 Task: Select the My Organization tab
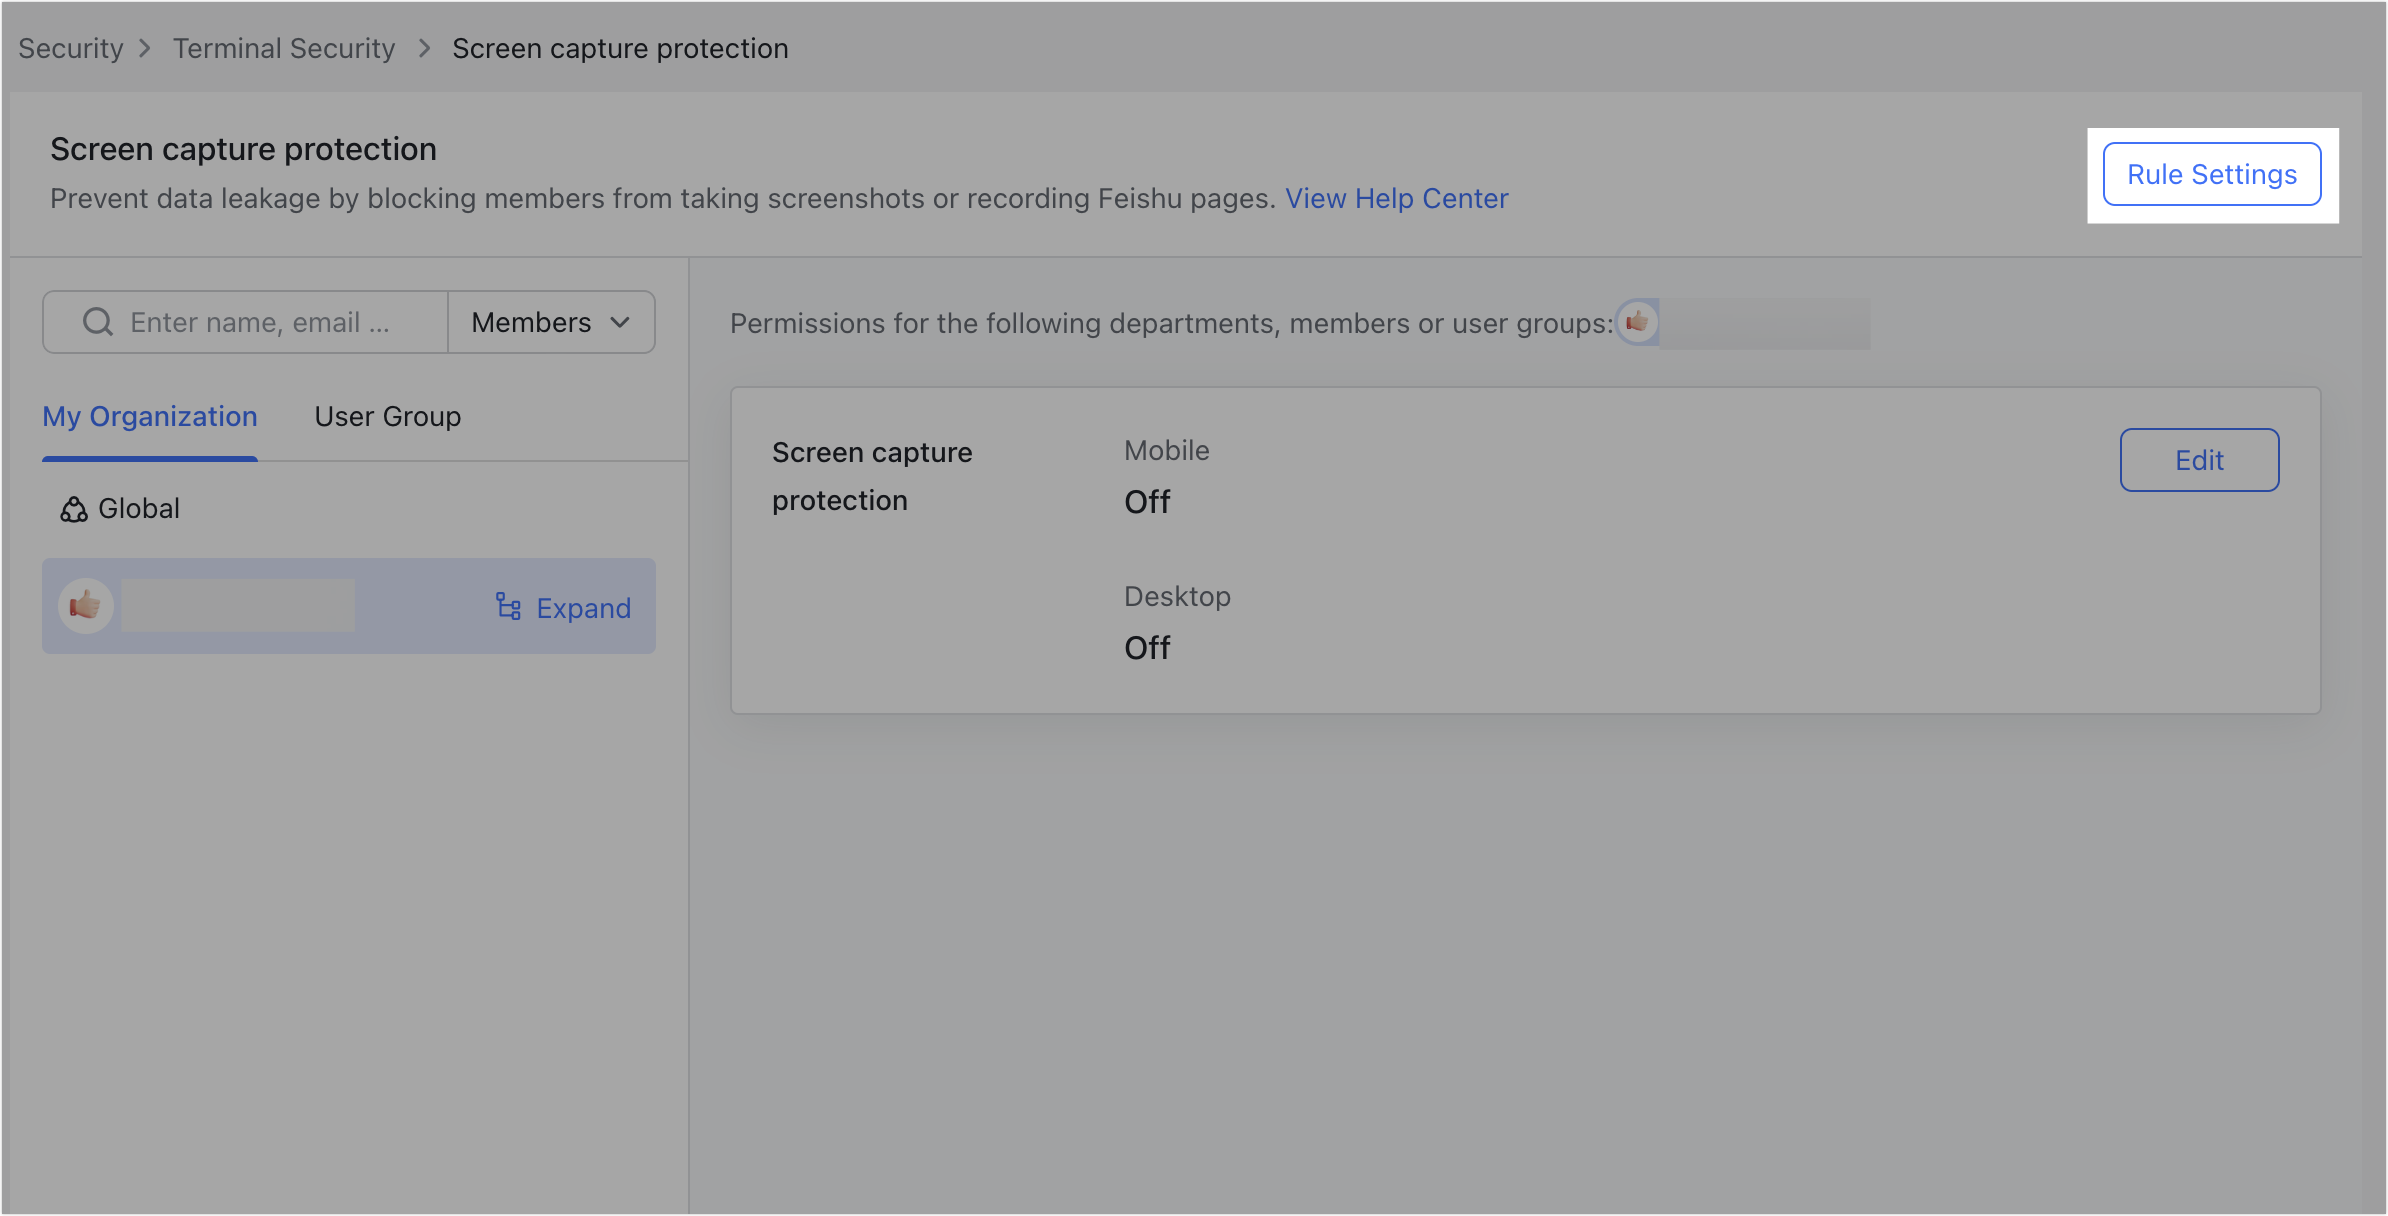[x=150, y=416]
